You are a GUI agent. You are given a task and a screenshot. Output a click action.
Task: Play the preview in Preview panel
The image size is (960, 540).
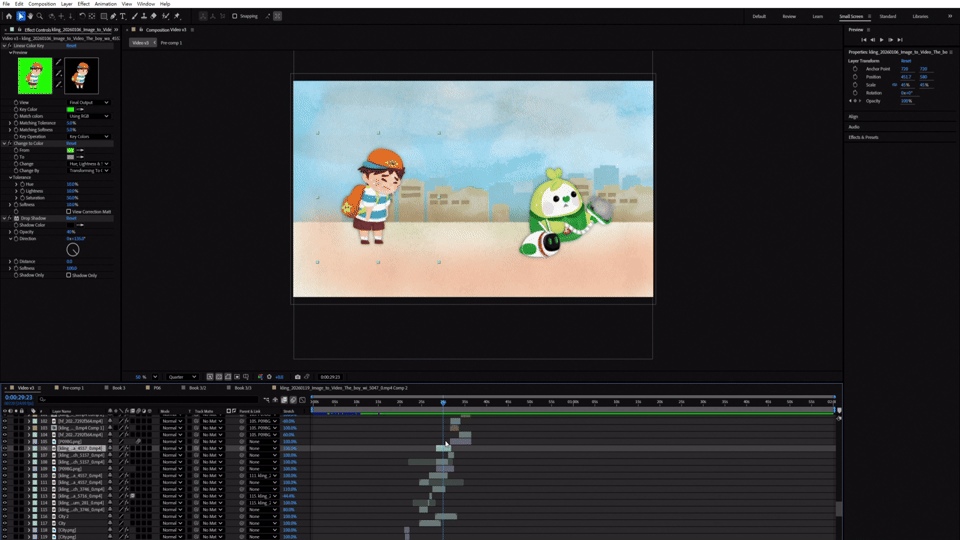(882, 40)
